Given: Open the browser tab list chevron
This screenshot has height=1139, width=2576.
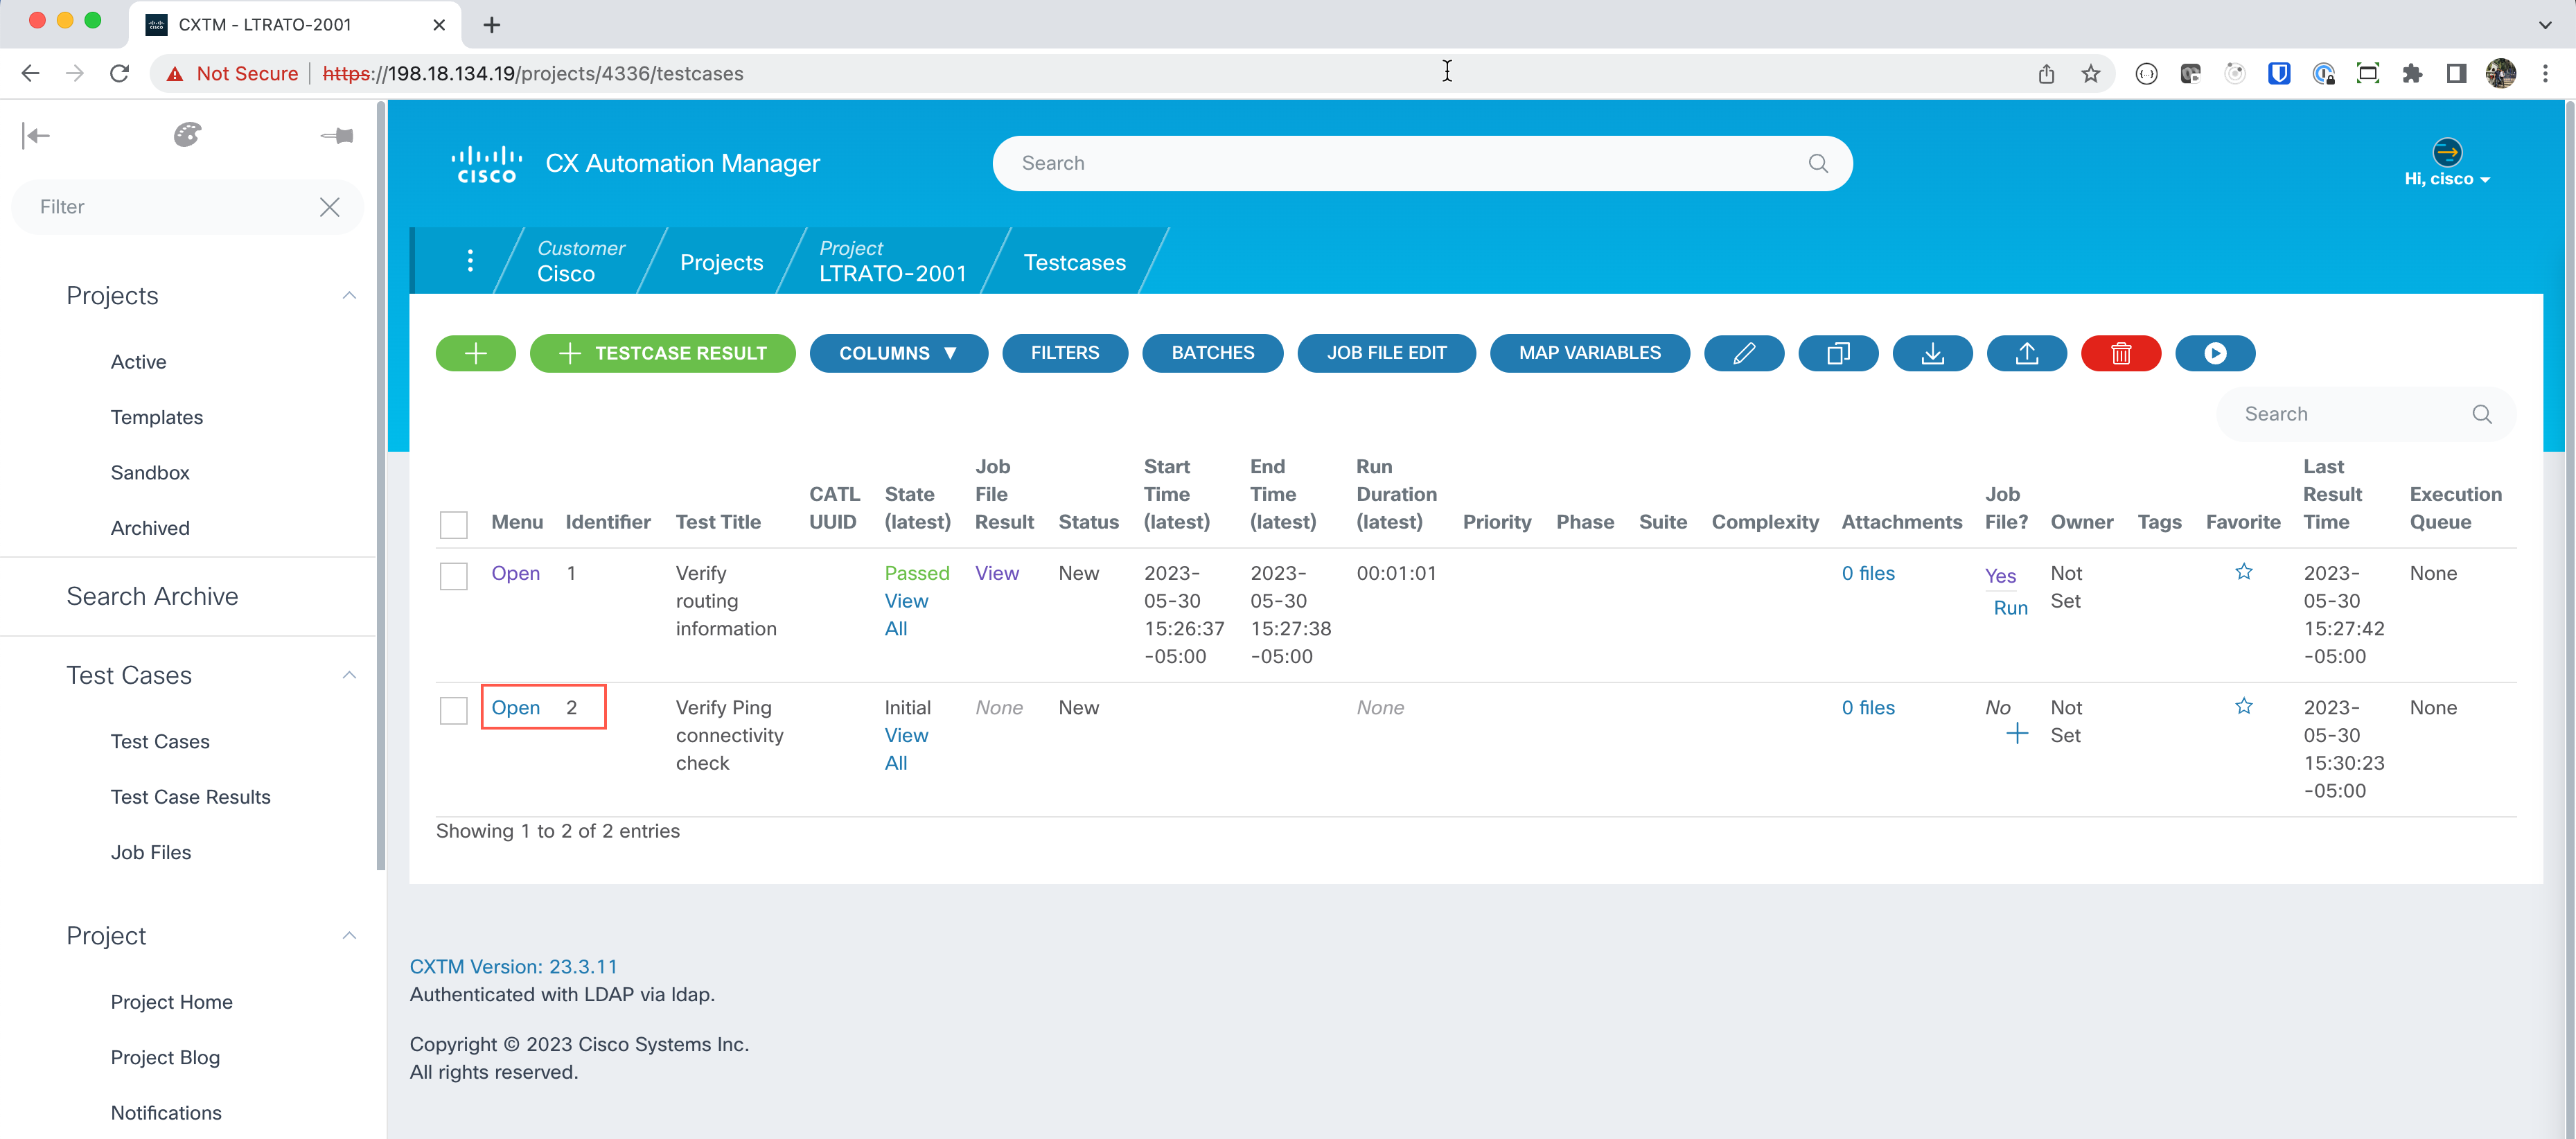Looking at the screenshot, I should tap(2545, 25).
